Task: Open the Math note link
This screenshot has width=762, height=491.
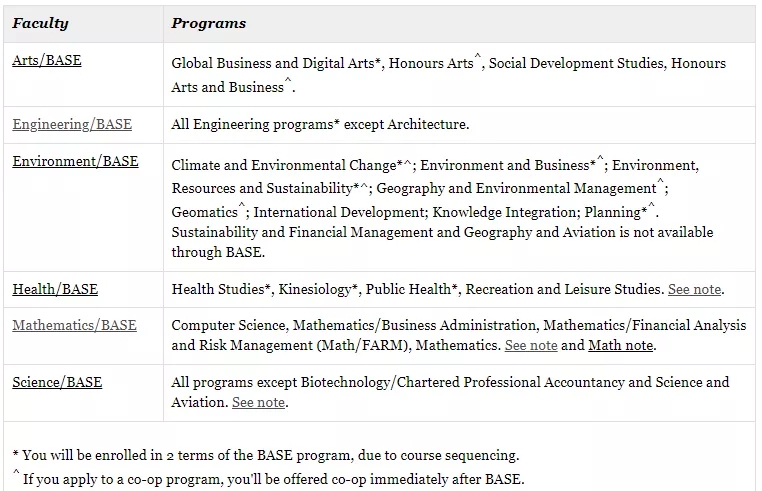Action: coord(621,345)
